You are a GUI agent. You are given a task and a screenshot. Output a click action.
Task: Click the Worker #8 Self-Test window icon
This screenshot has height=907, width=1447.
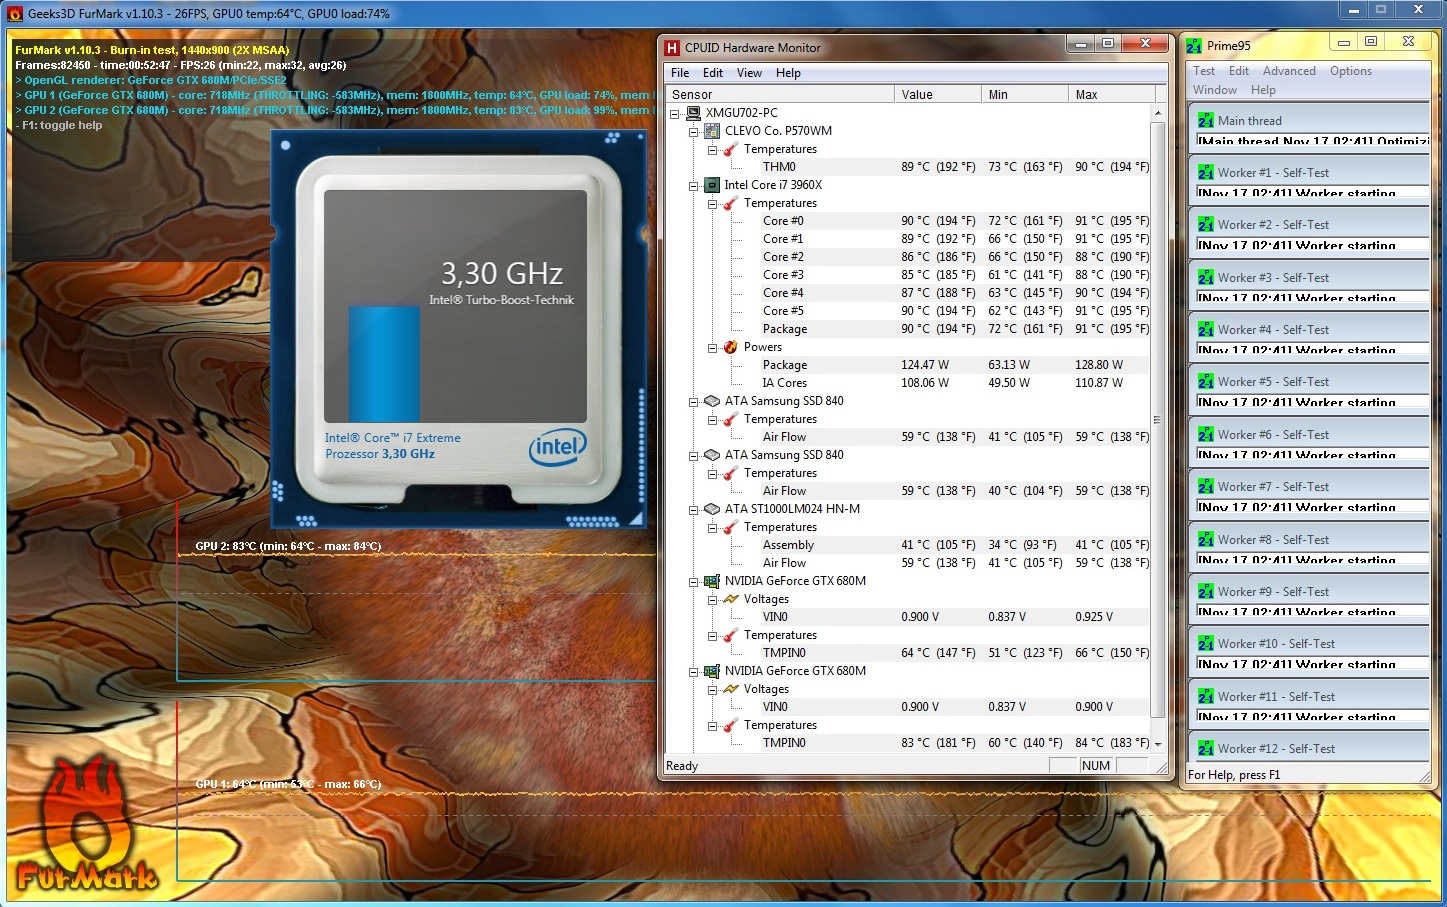click(x=1206, y=539)
